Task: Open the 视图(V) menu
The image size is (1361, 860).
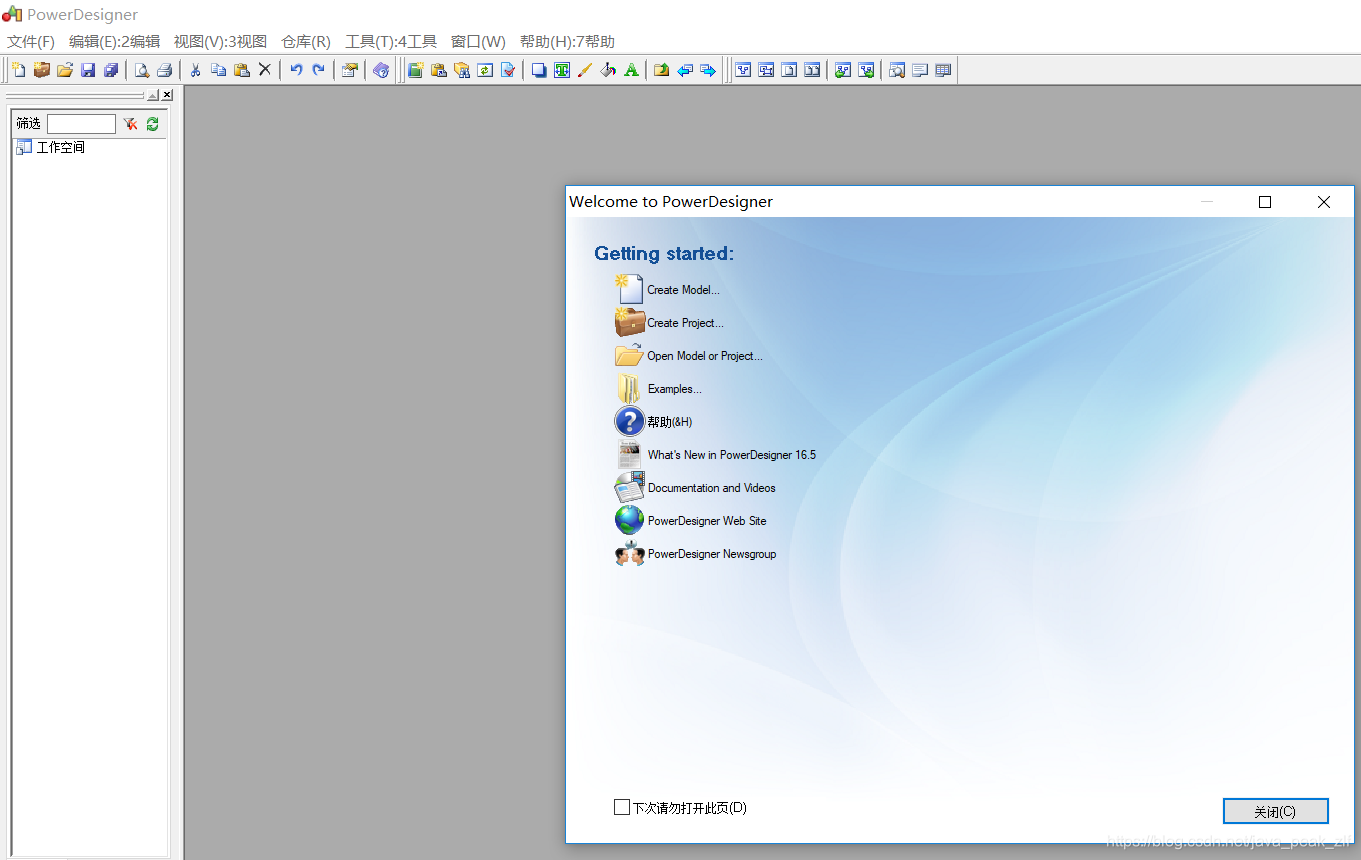Action: click(220, 42)
